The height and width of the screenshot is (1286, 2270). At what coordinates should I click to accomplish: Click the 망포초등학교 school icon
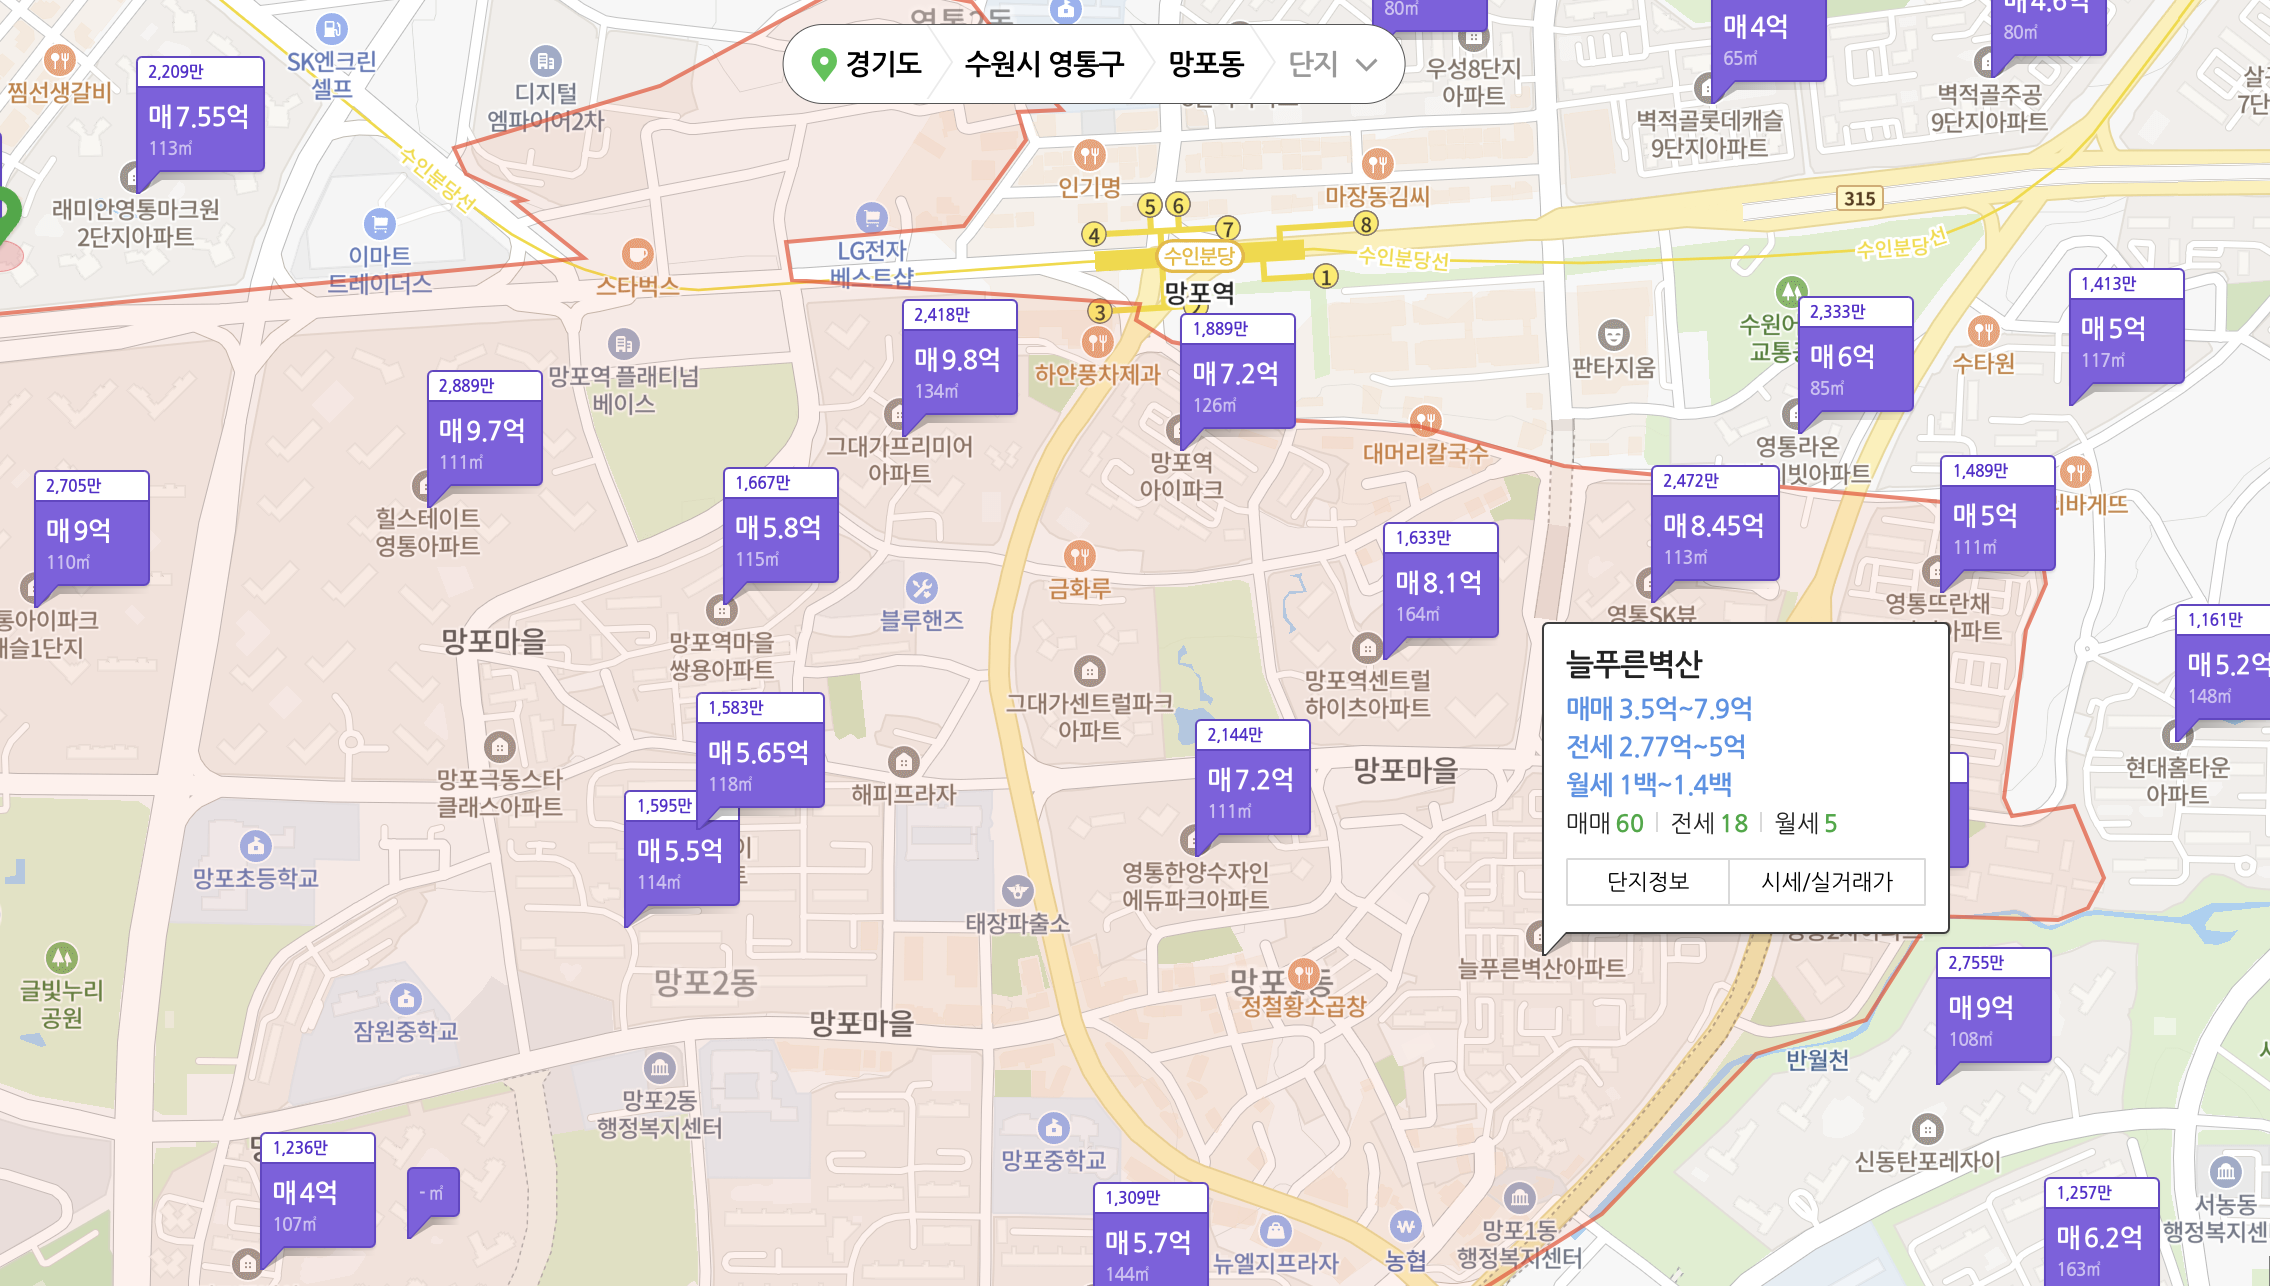256,846
